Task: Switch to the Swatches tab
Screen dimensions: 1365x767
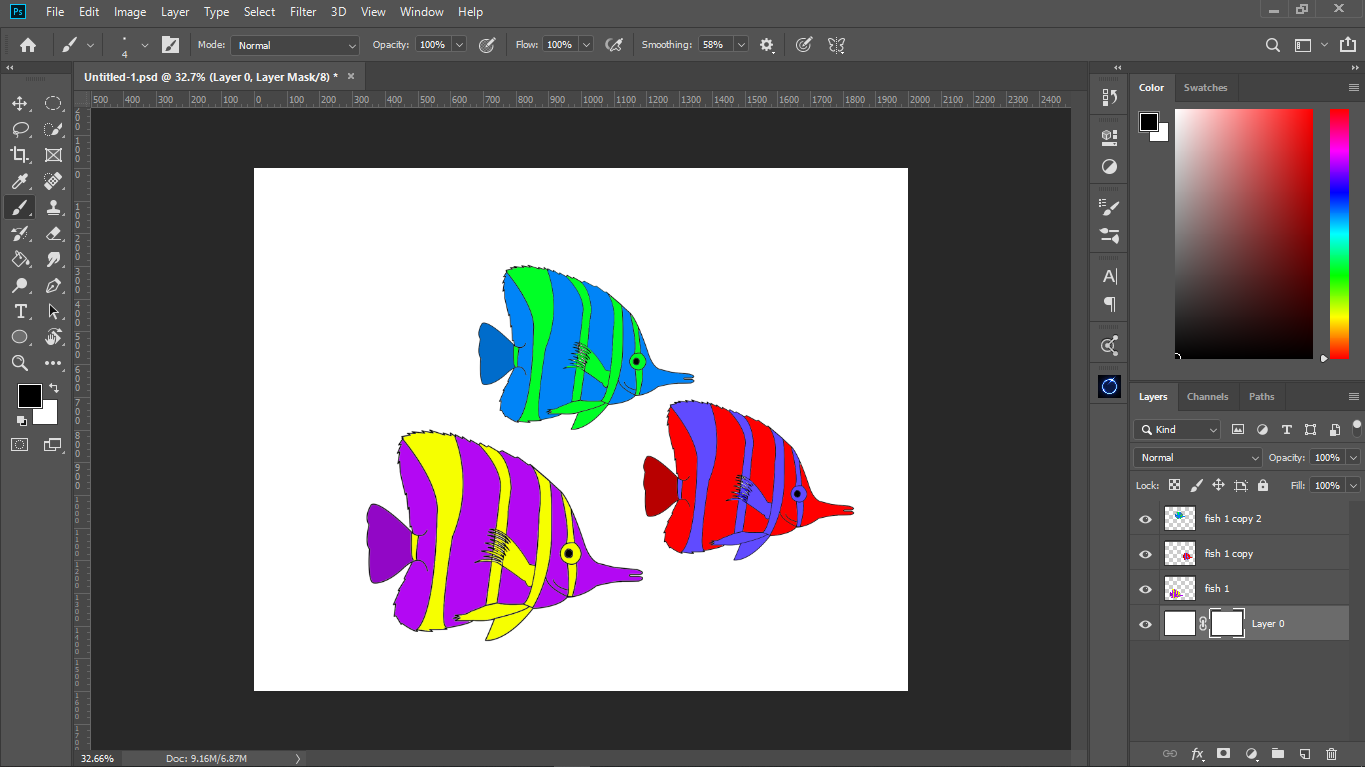Action: 1205,88
